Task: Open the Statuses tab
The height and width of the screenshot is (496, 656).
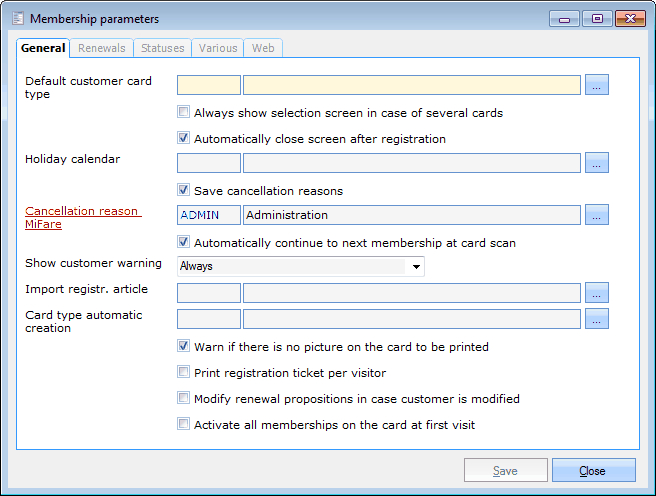Action: [x=162, y=48]
